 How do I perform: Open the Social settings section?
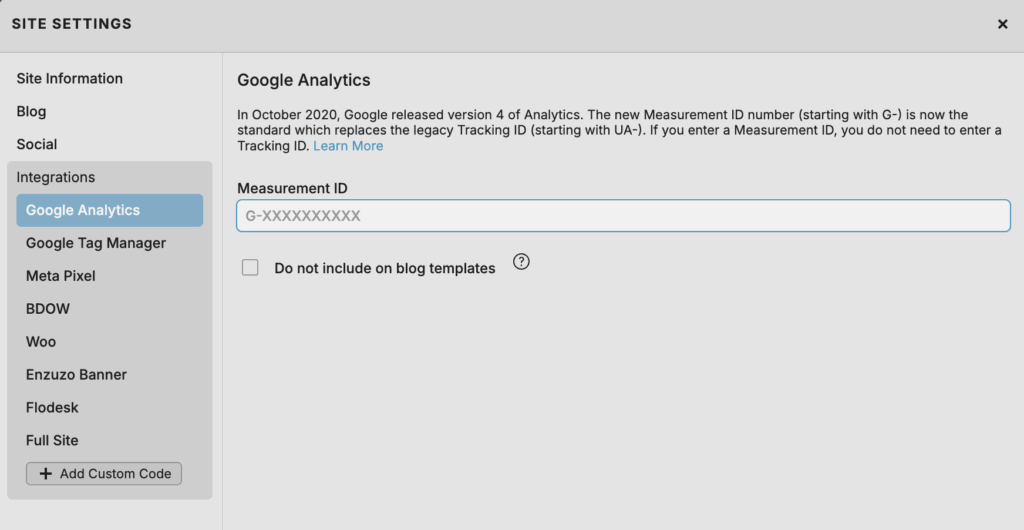[x=36, y=144]
